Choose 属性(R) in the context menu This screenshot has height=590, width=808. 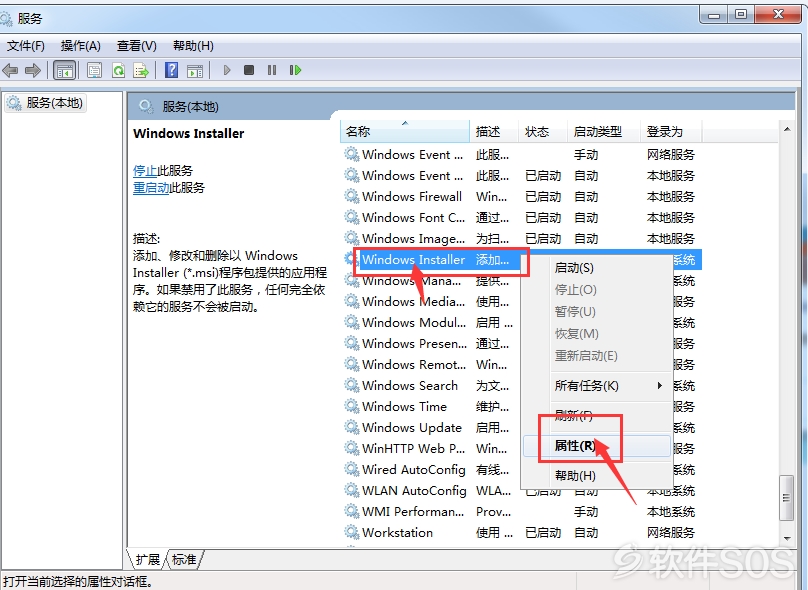(597, 446)
